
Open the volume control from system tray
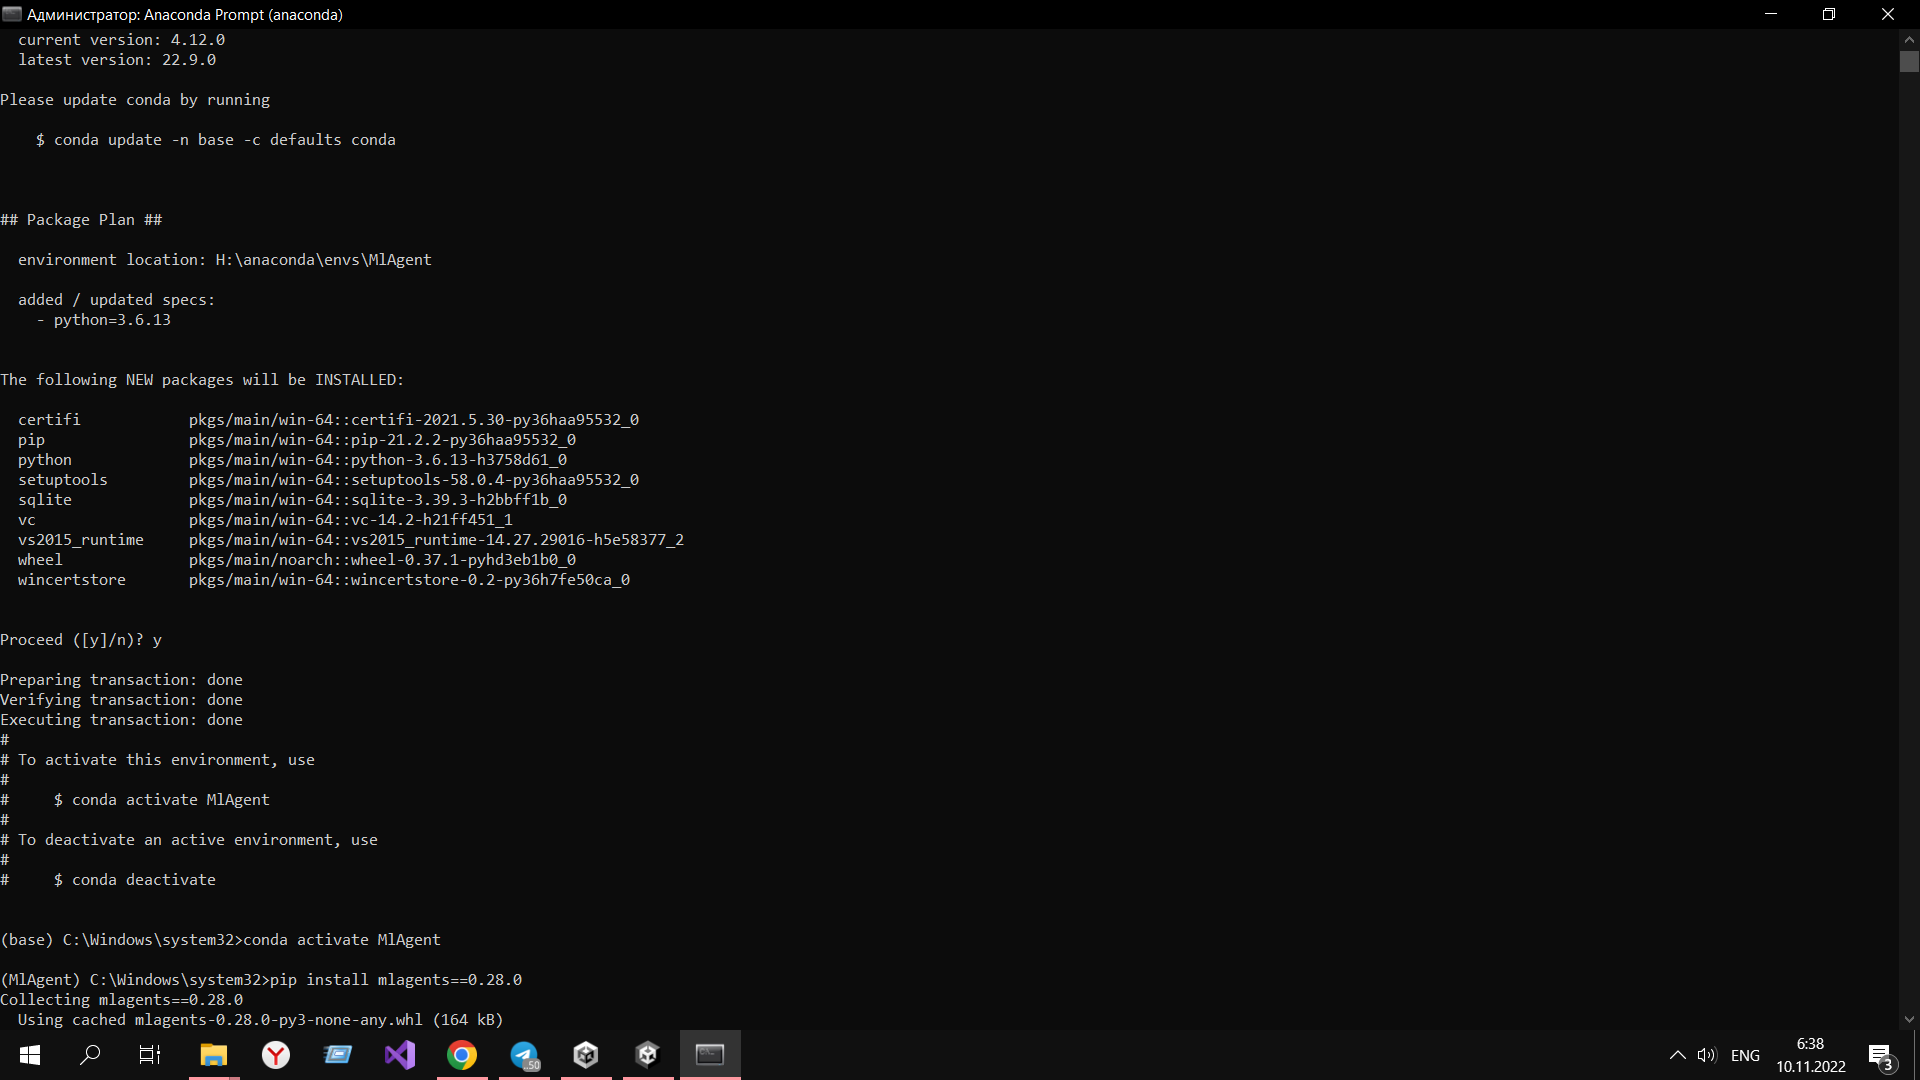coord(1708,1055)
